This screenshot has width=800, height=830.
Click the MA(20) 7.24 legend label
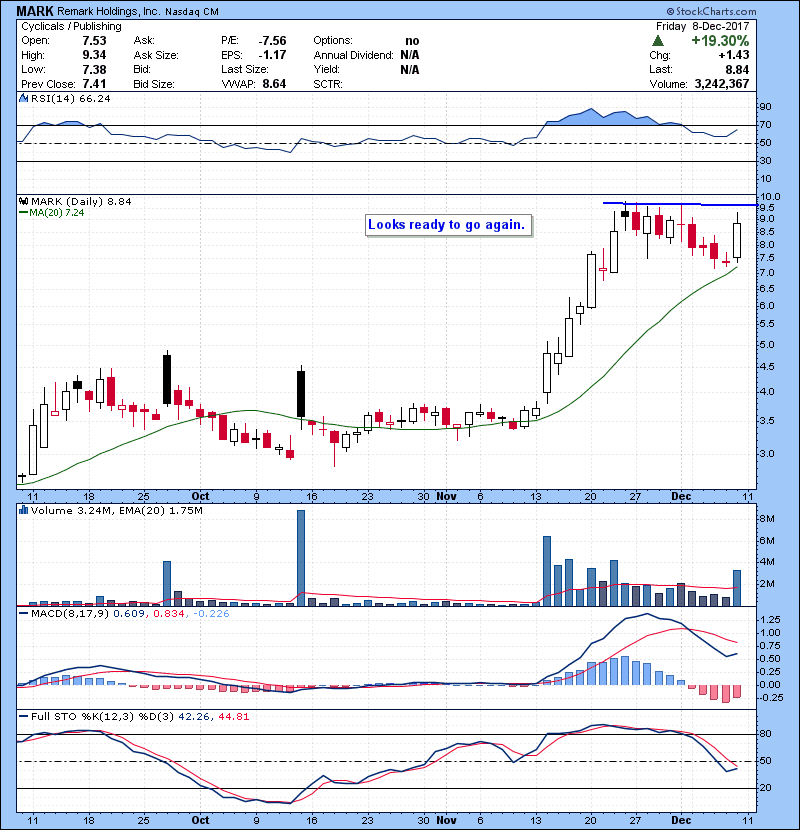click(57, 213)
